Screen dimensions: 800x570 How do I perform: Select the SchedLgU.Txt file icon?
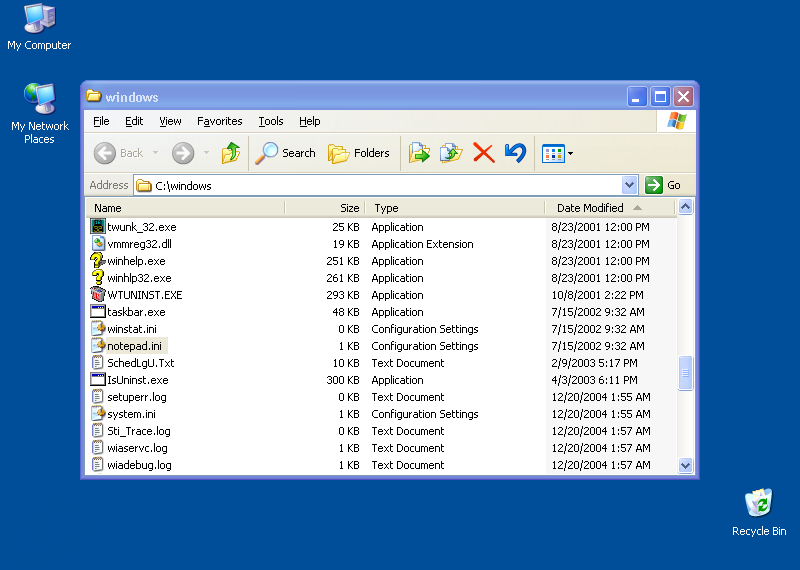pos(97,362)
